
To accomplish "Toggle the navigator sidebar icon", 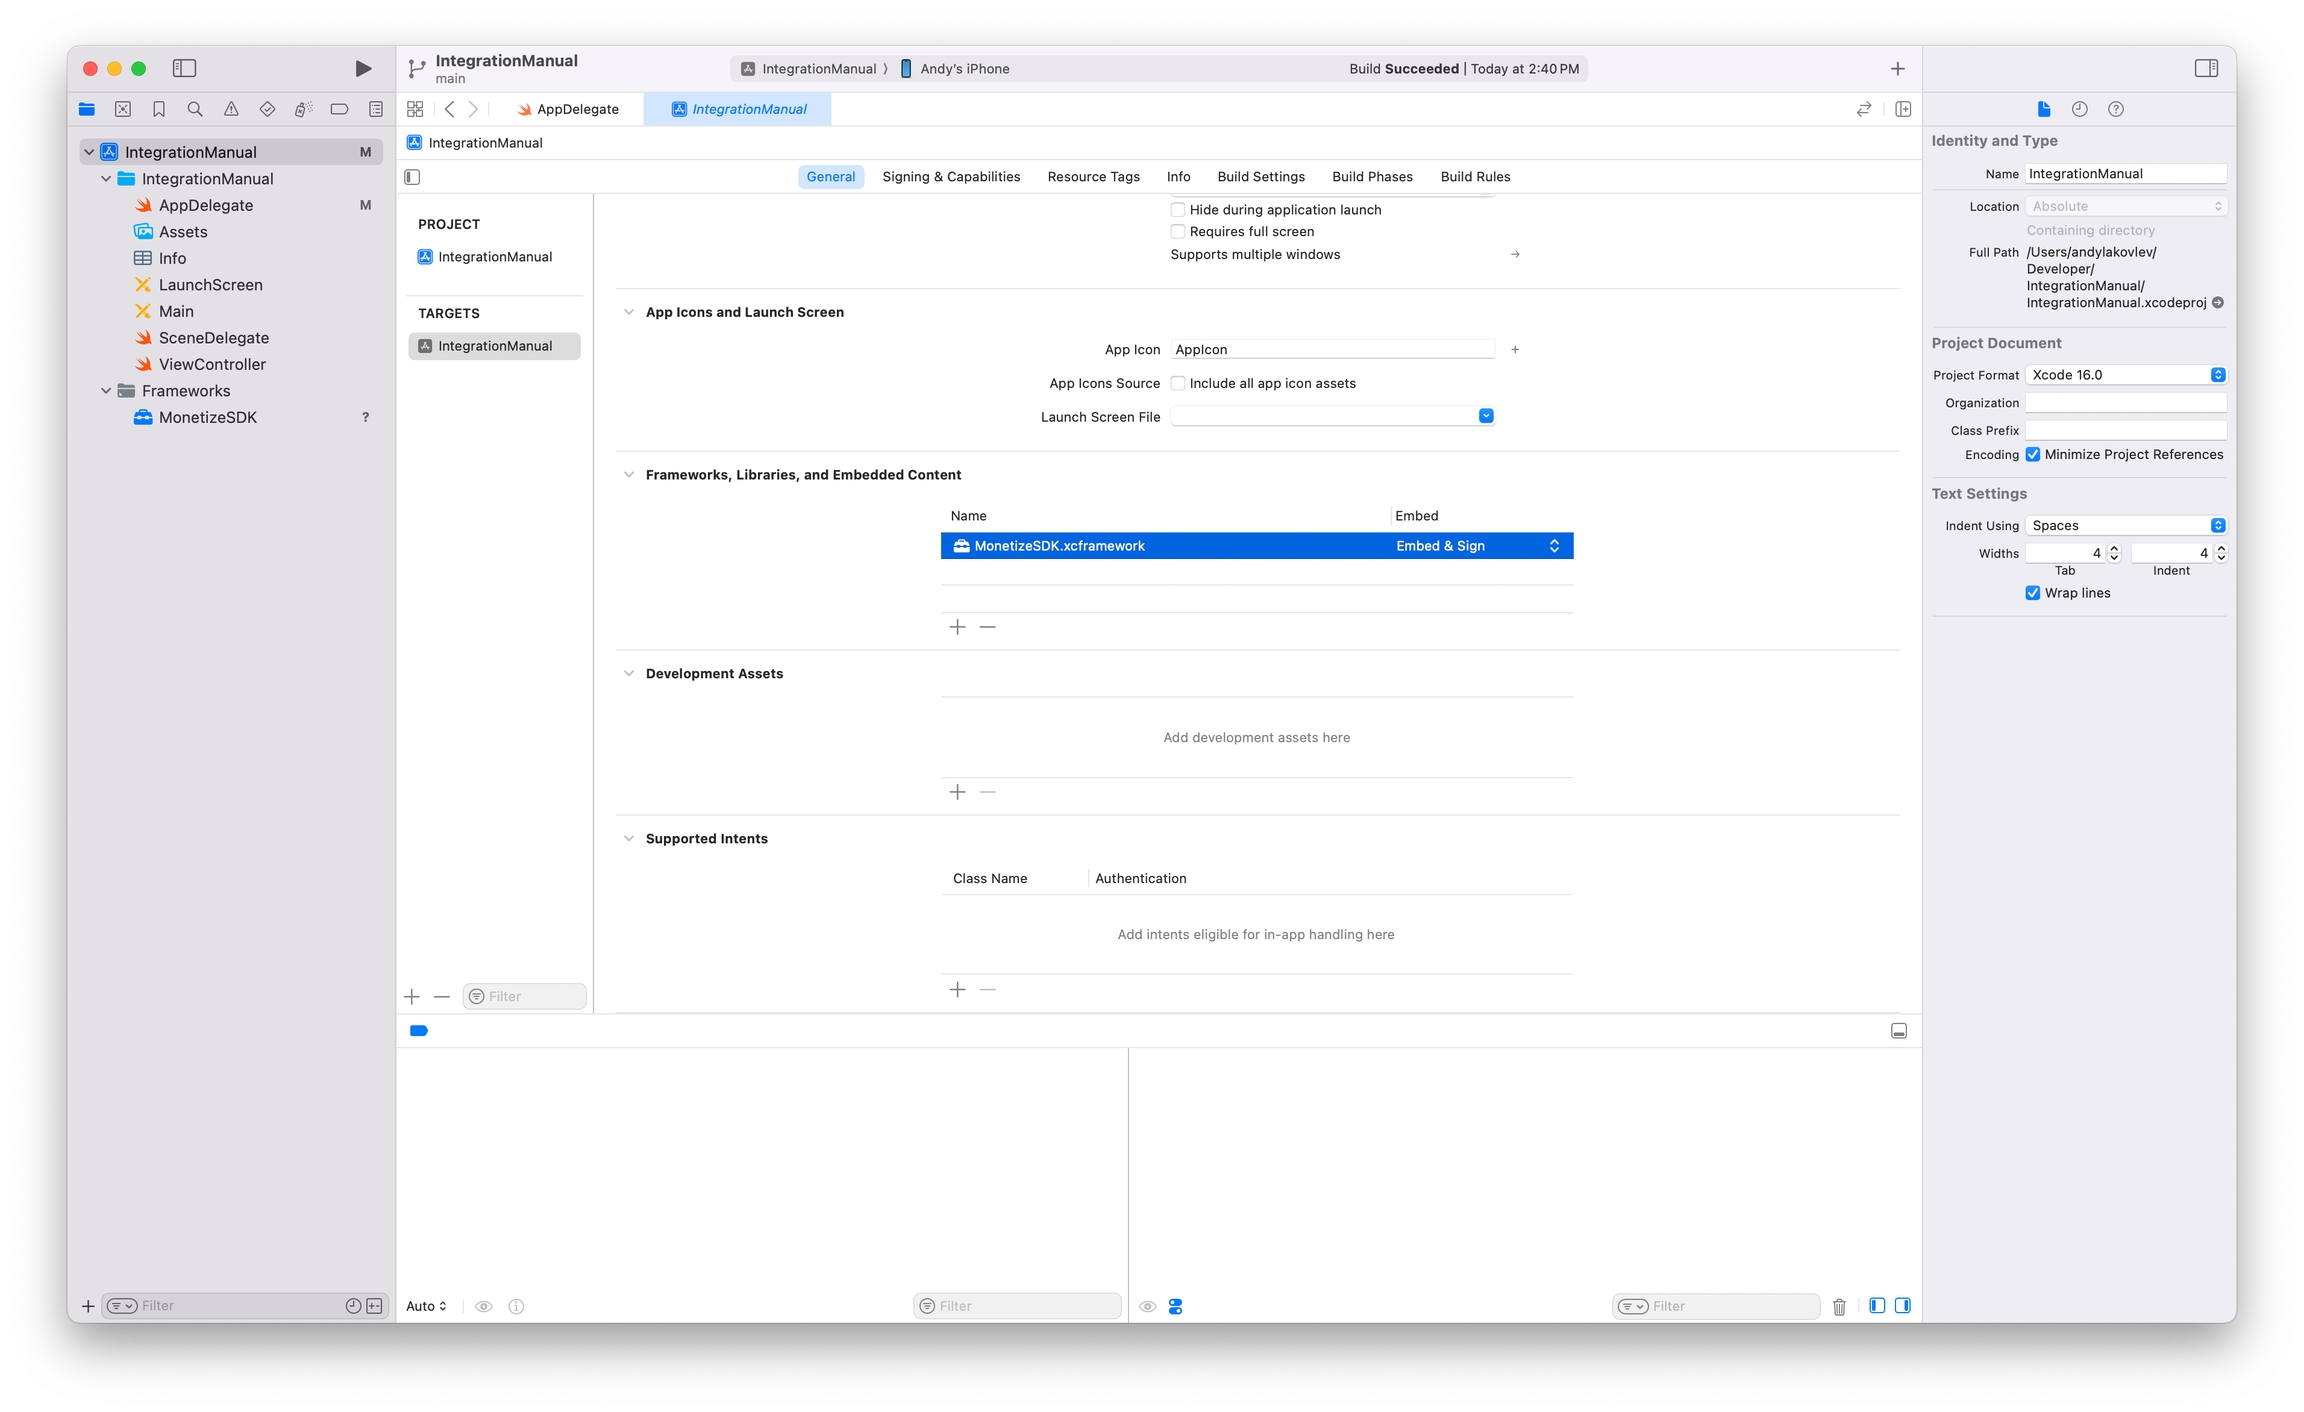I will click(x=184, y=68).
